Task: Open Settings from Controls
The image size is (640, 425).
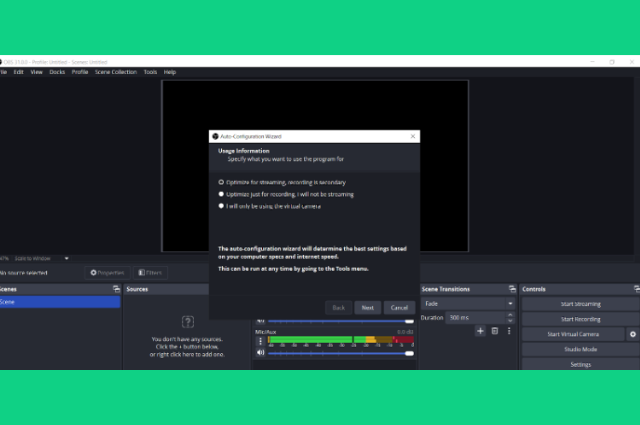Action: tap(580, 365)
